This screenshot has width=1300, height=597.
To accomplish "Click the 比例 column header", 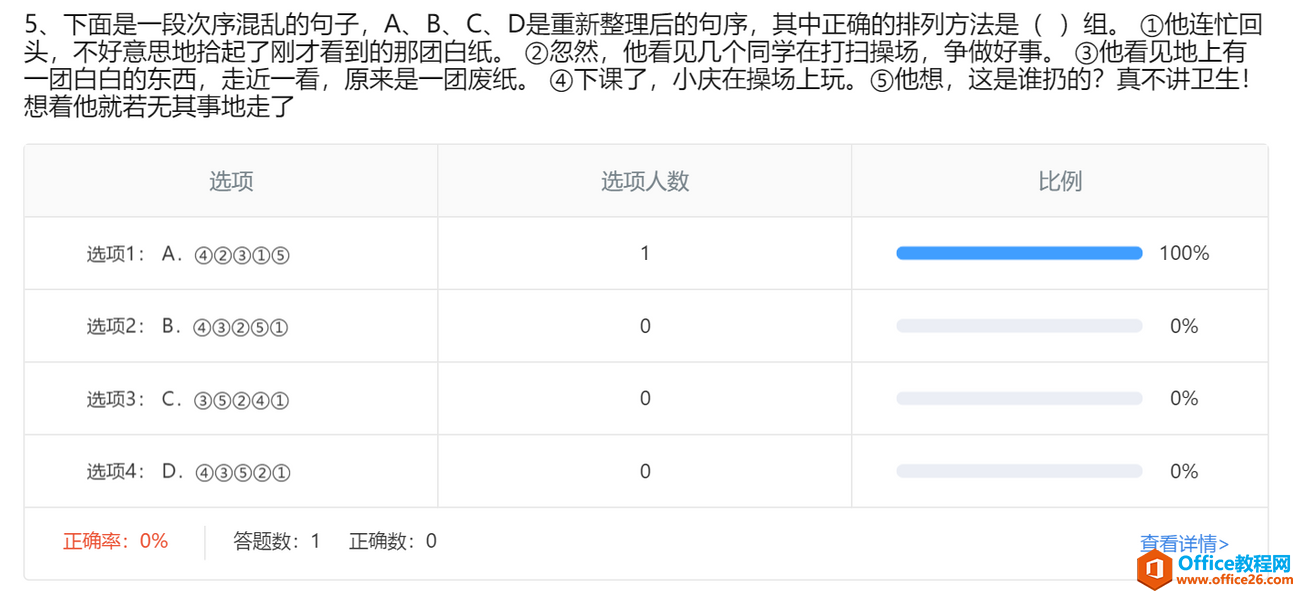I will pyautogui.click(x=1060, y=181).
